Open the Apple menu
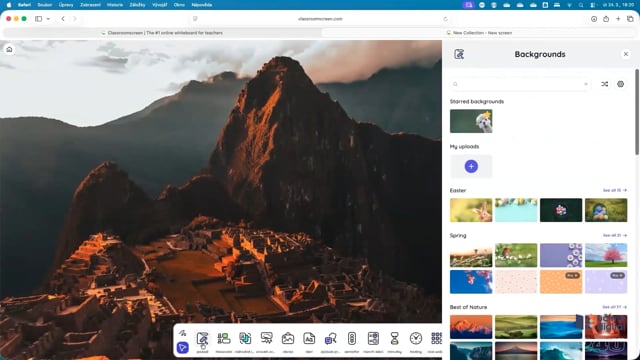 pos(9,5)
